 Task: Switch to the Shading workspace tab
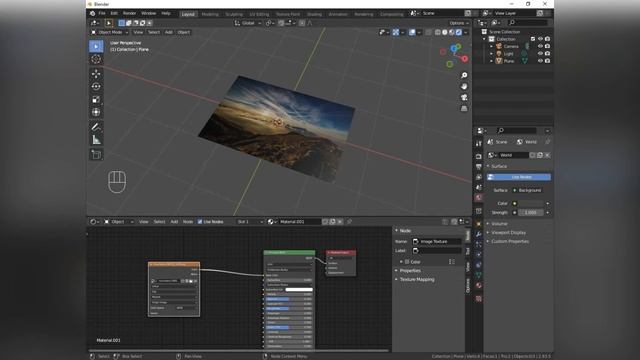coord(314,14)
